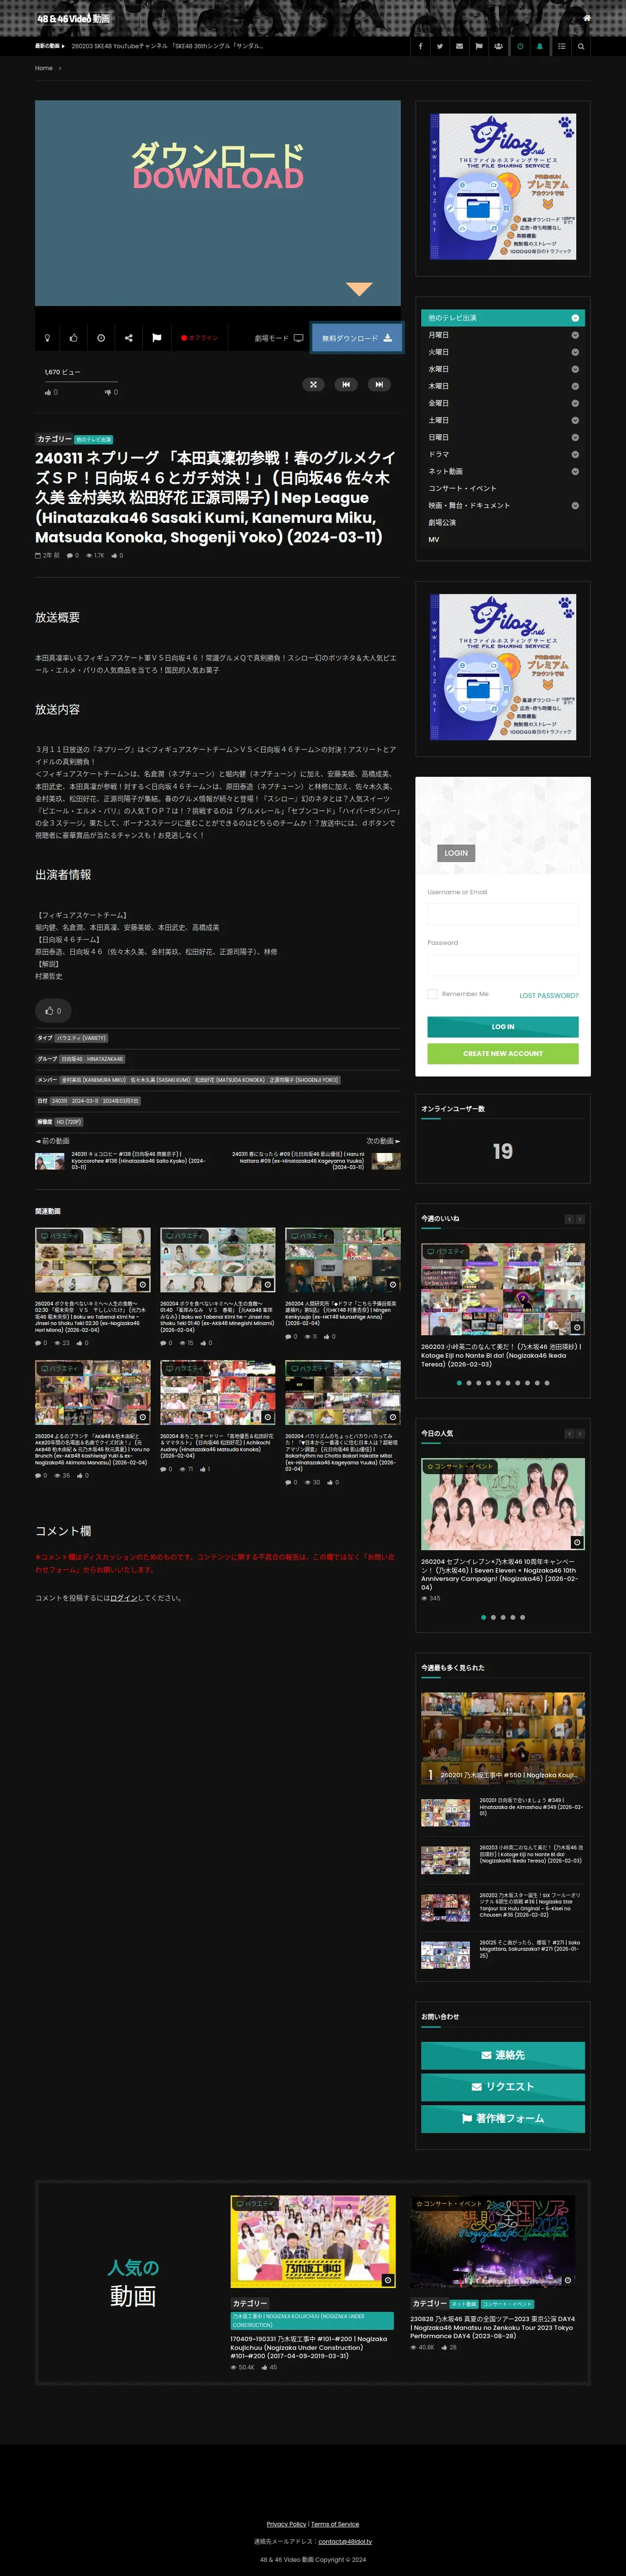Open the home icon in the header

586,18
